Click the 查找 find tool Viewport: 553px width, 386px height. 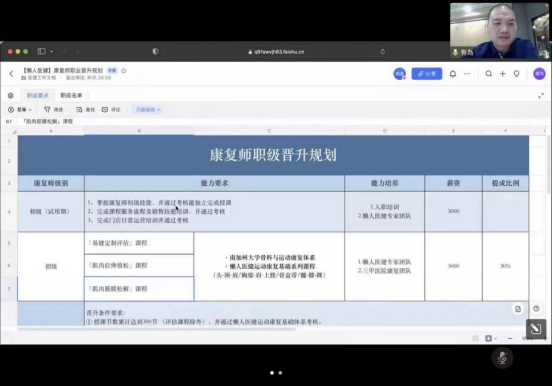coord(85,110)
